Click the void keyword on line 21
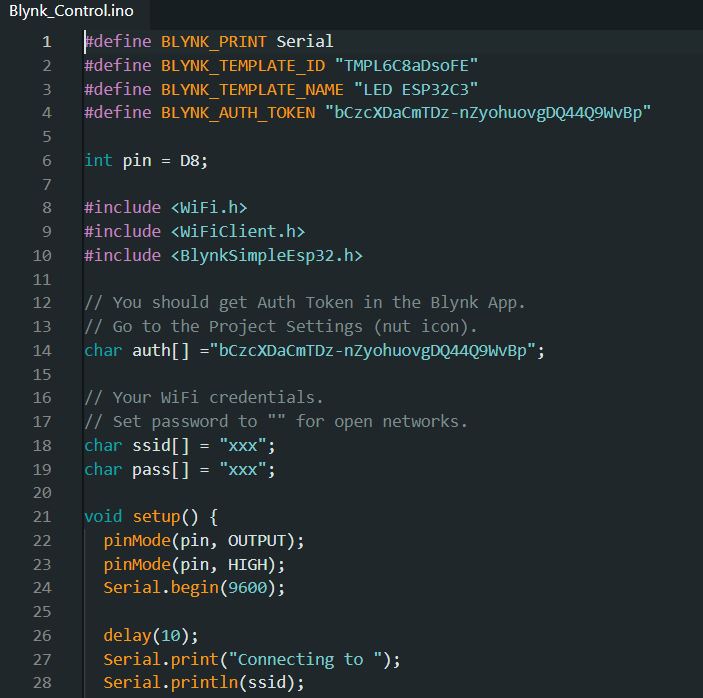 [x=103, y=517]
